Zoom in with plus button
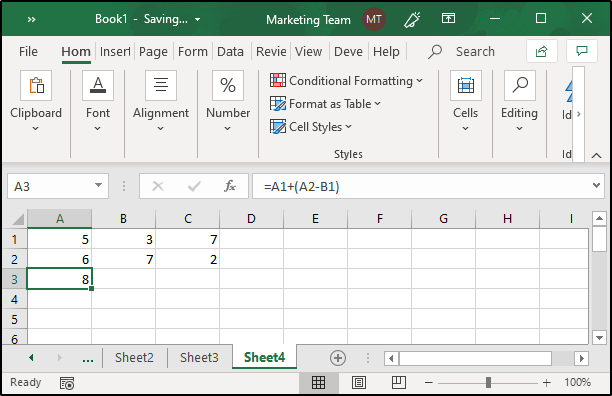The height and width of the screenshot is (396, 612). (546, 383)
